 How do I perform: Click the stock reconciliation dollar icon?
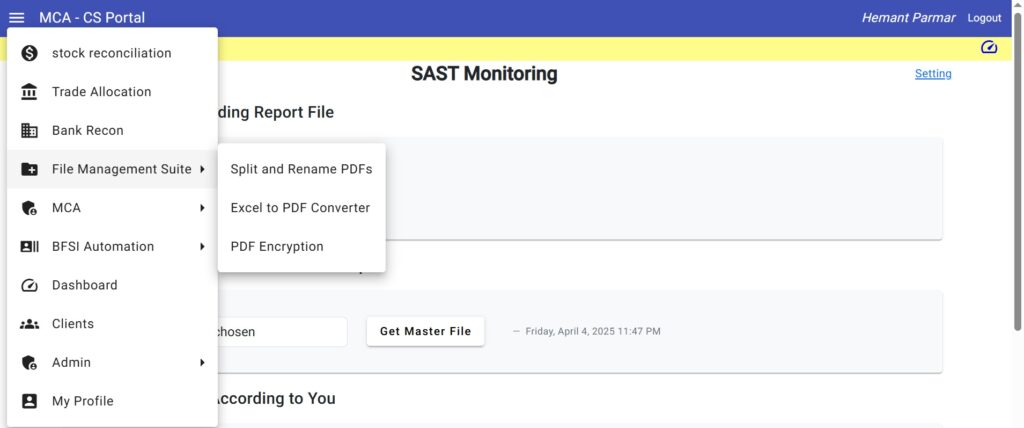pyautogui.click(x=30, y=53)
